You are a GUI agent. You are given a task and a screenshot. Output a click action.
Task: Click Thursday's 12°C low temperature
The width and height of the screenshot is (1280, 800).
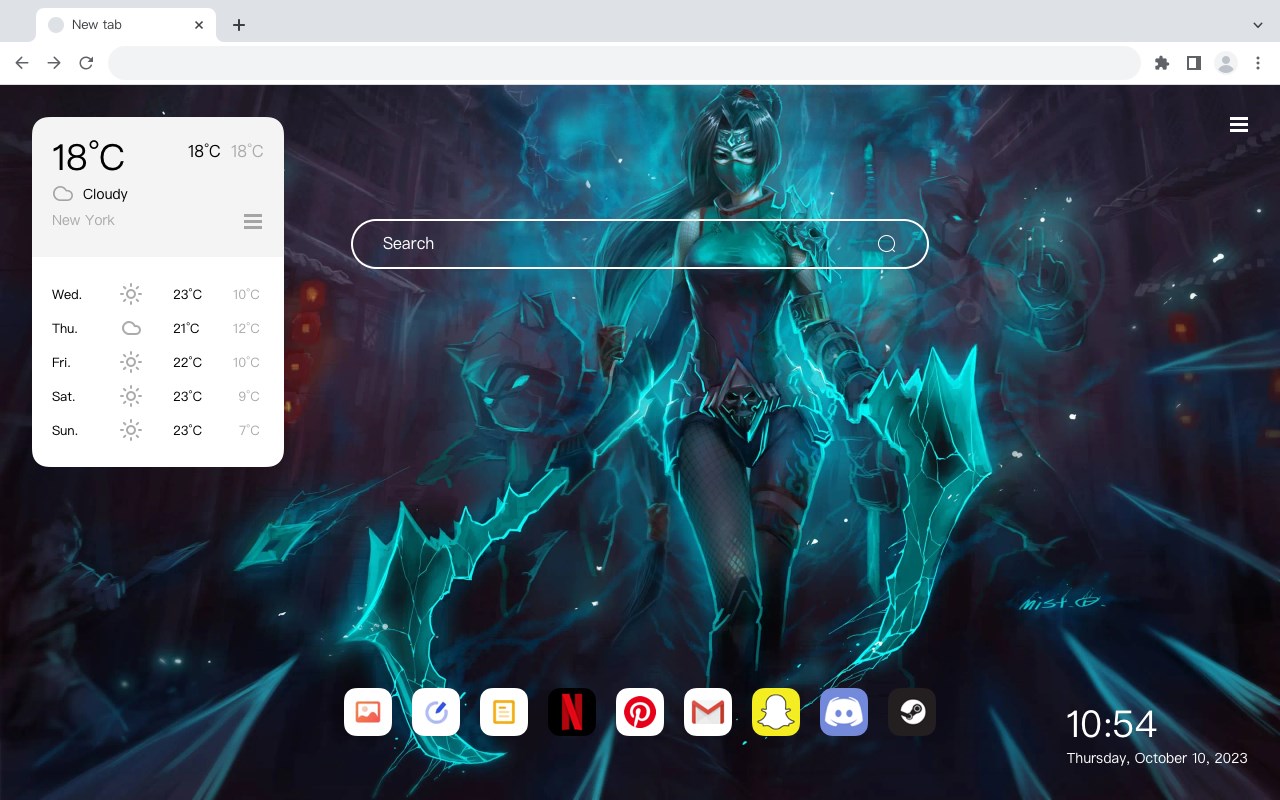(x=247, y=328)
